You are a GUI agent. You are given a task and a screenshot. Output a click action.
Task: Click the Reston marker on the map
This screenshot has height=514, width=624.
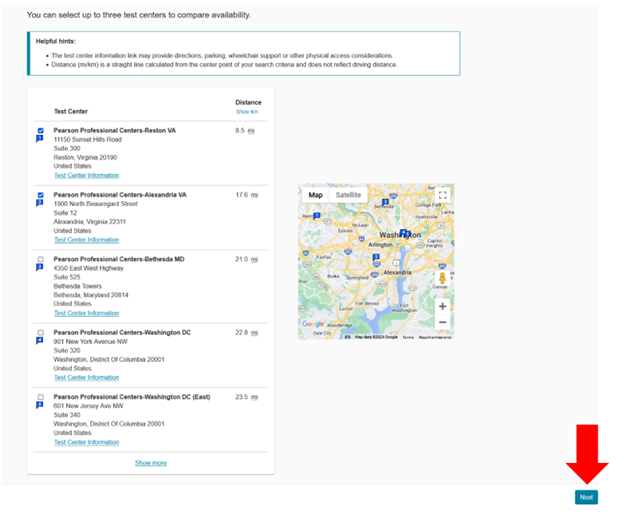317,216
